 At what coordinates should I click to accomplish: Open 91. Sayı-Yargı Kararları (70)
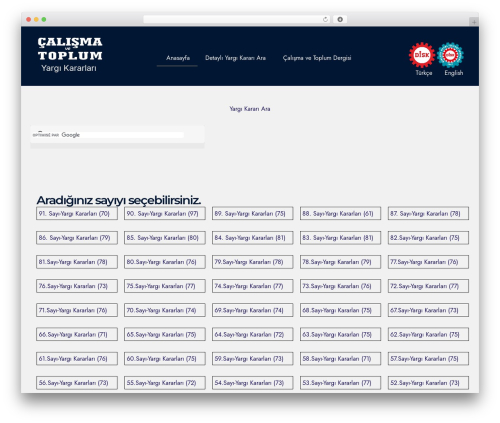[x=77, y=213]
